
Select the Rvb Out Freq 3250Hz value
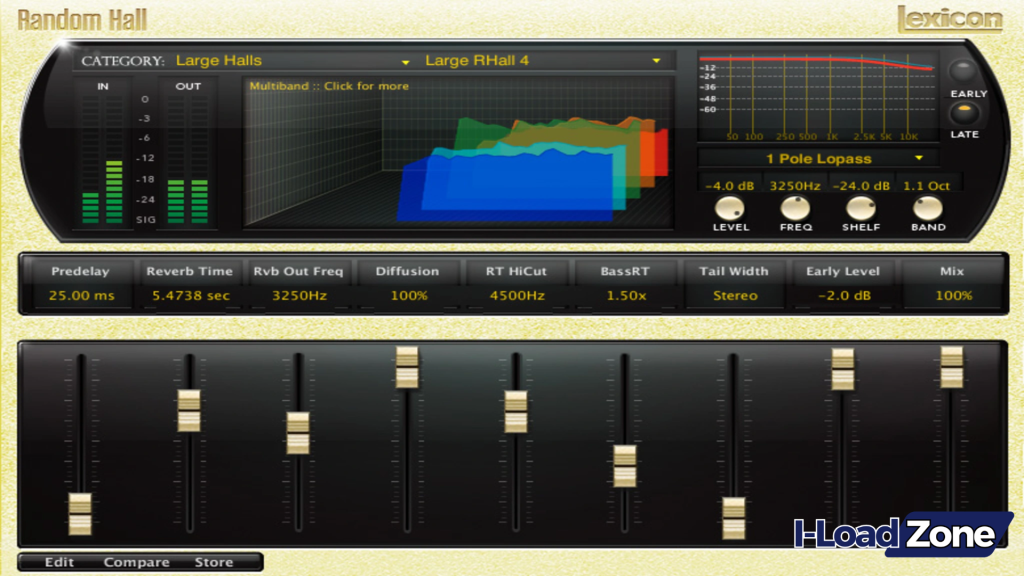(299, 296)
